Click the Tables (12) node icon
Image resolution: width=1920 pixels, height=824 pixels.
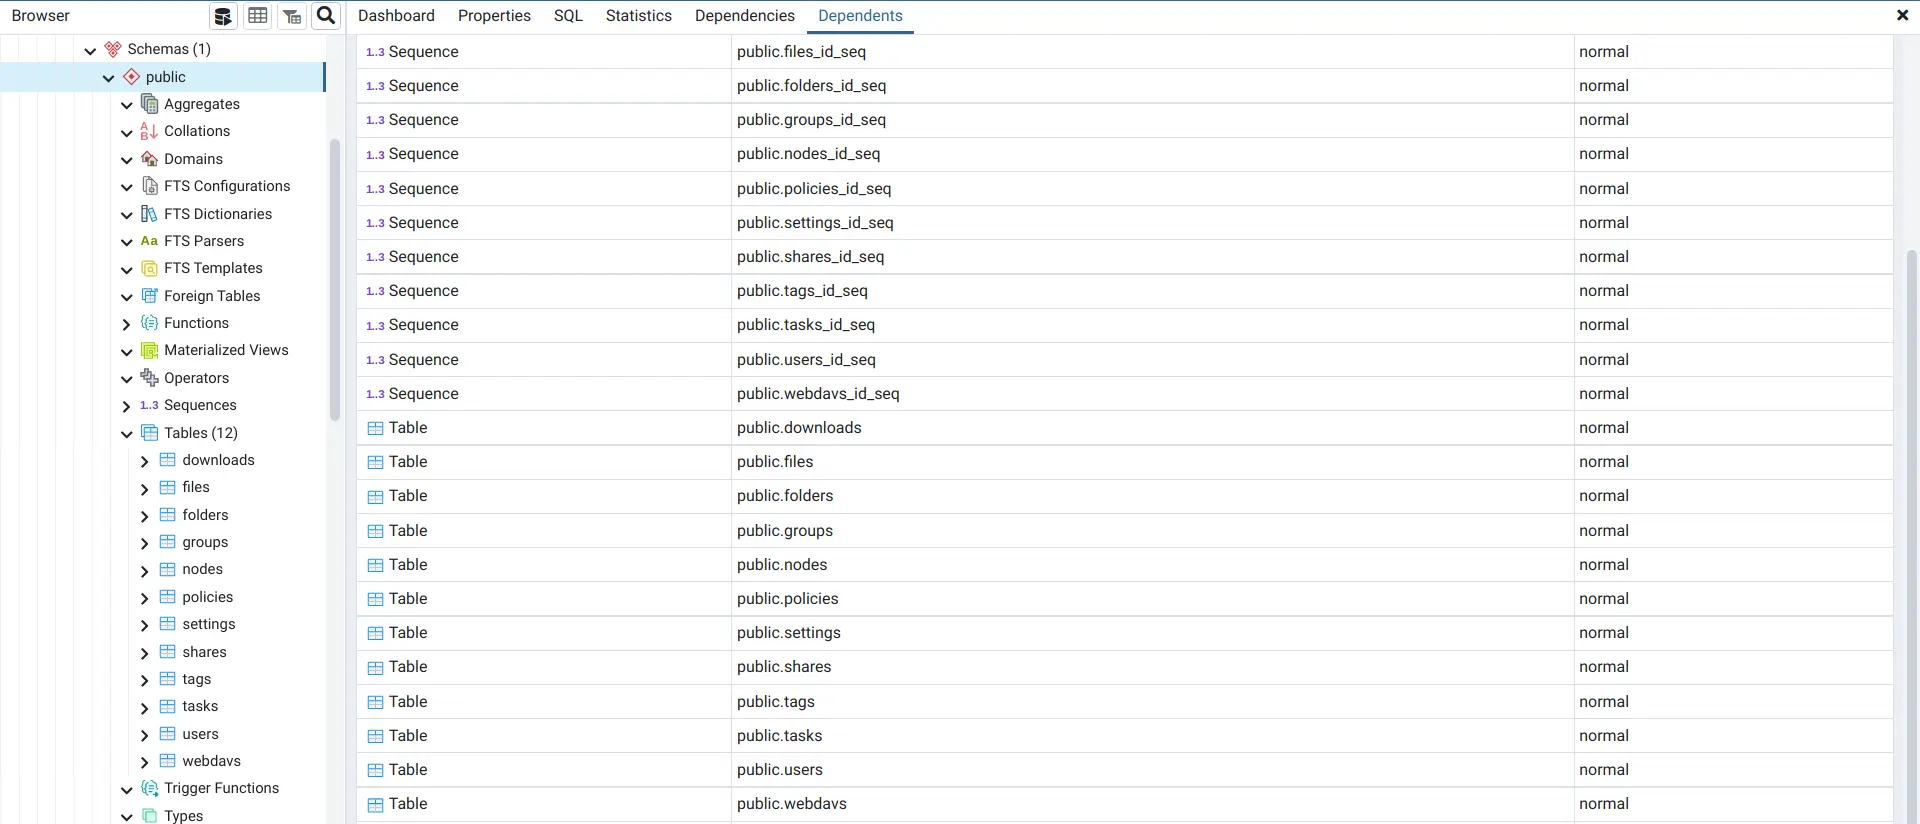coord(150,433)
